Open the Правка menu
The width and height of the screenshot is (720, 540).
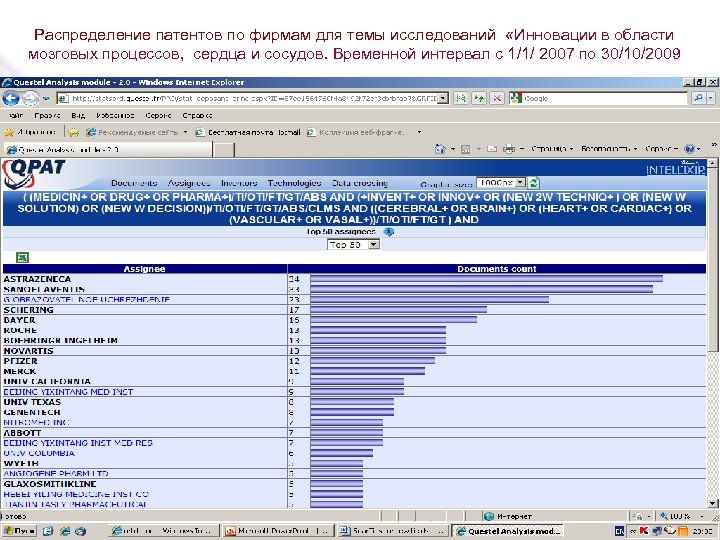tap(47, 116)
